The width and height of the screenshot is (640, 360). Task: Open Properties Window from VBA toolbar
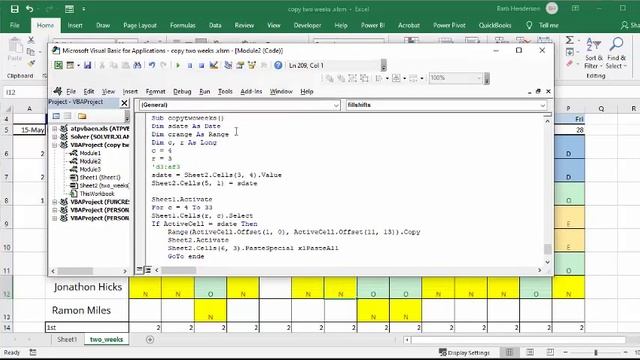[240, 65]
